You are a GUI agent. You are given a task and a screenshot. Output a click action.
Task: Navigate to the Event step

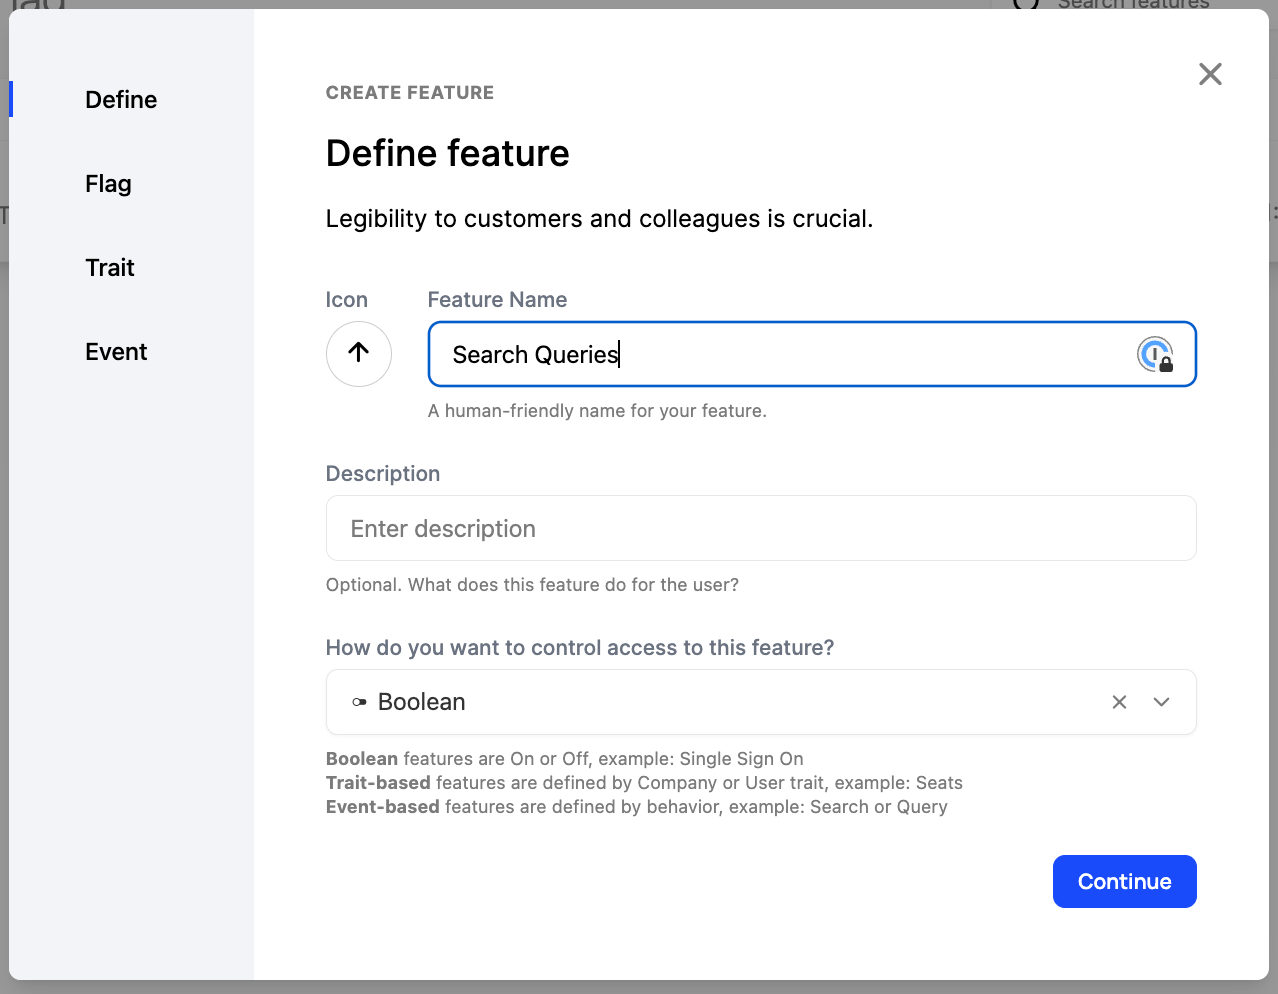point(115,351)
